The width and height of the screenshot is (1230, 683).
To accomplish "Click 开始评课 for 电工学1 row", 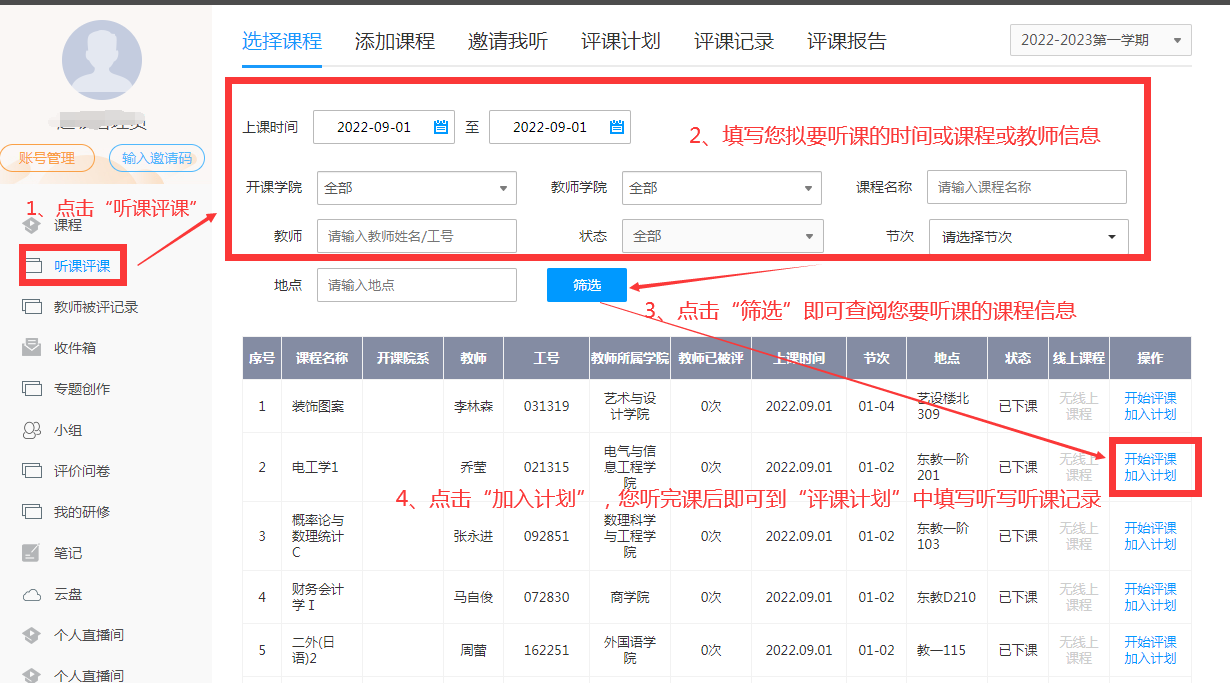I will pos(1150,459).
